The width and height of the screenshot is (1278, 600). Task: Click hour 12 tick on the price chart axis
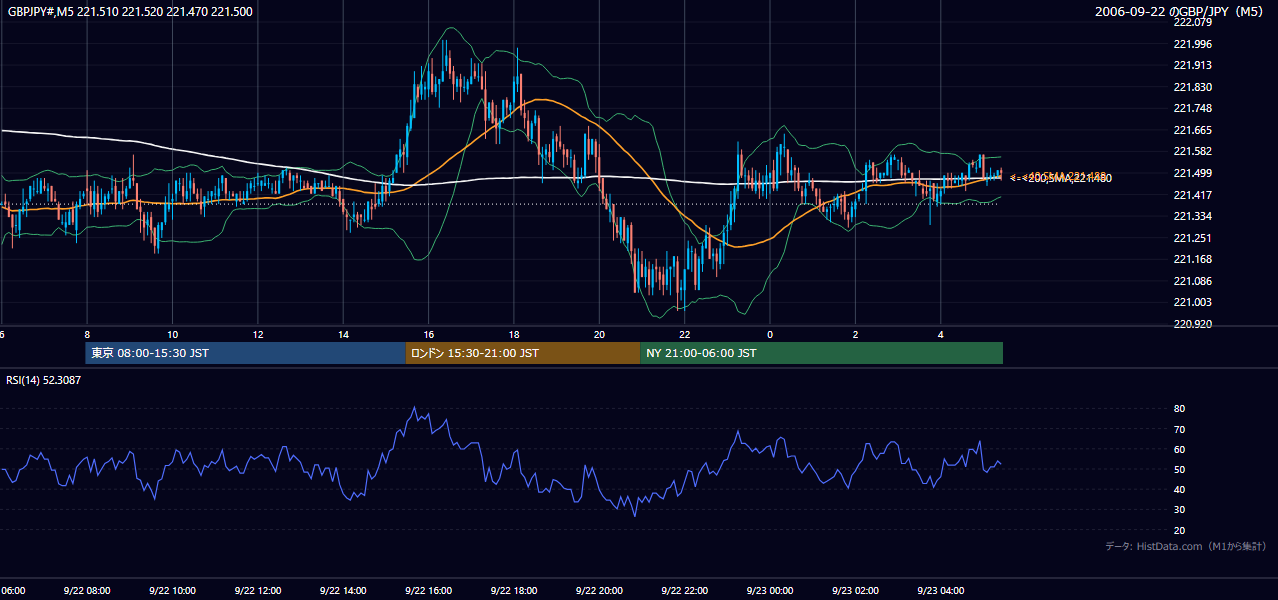coord(258,334)
